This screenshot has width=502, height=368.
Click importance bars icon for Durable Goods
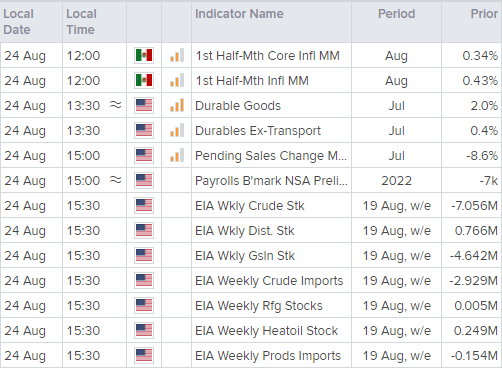coord(177,105)
